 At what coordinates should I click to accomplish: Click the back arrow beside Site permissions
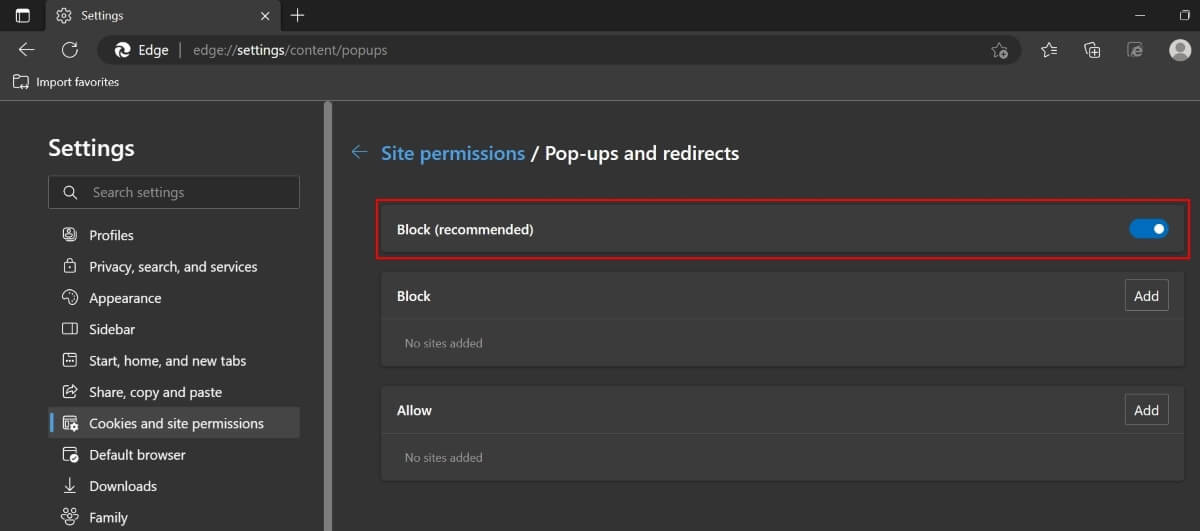360,153
